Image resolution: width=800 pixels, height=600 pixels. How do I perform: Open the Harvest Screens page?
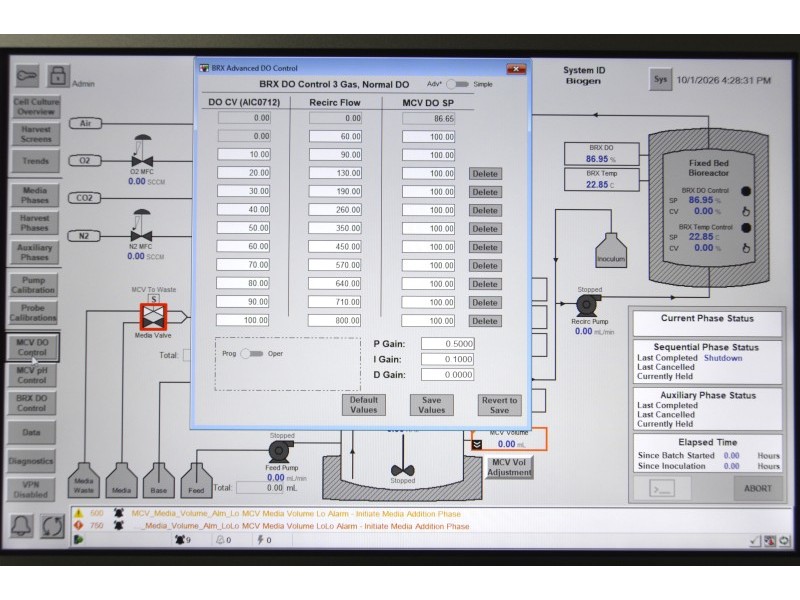pyautogui.click(x=36, y=134)
